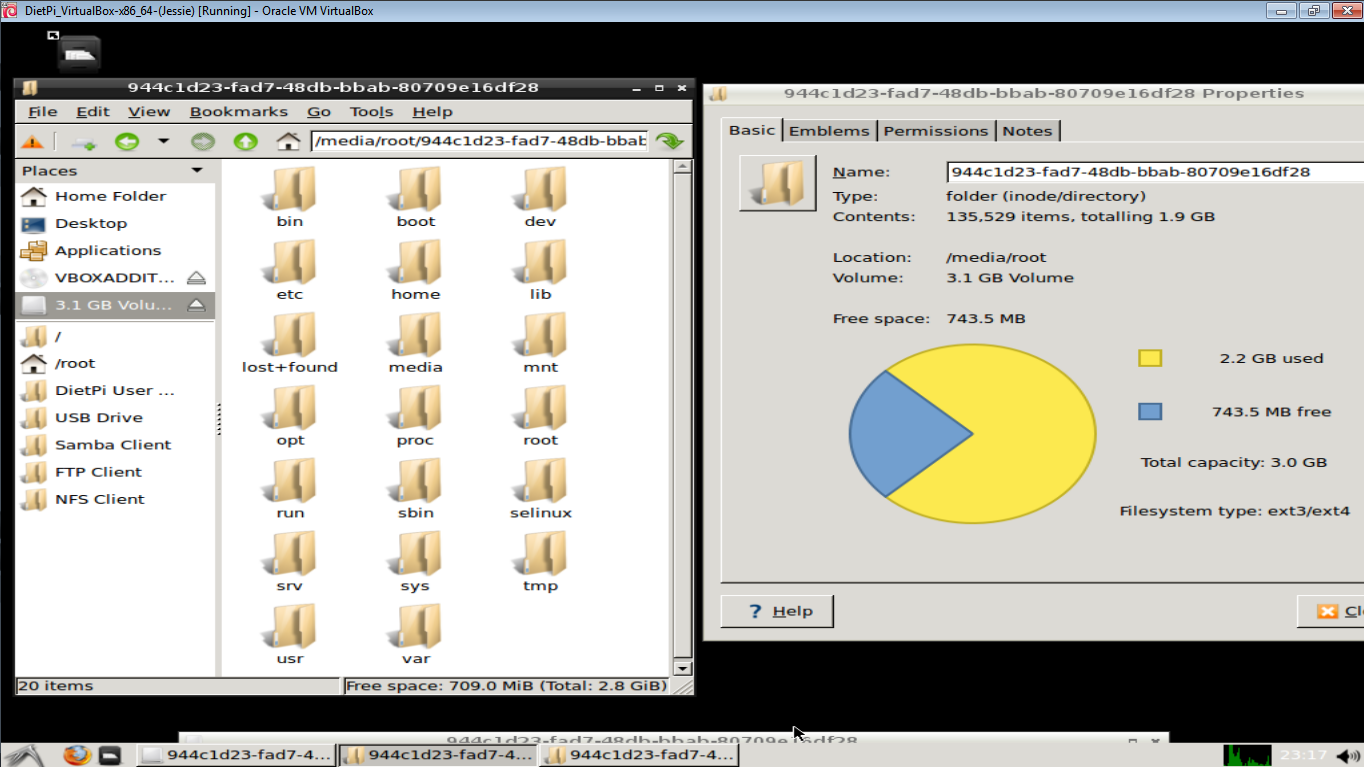Open the Tools menu
This screenshot has width=1364, height=767.
coord(371,112)
